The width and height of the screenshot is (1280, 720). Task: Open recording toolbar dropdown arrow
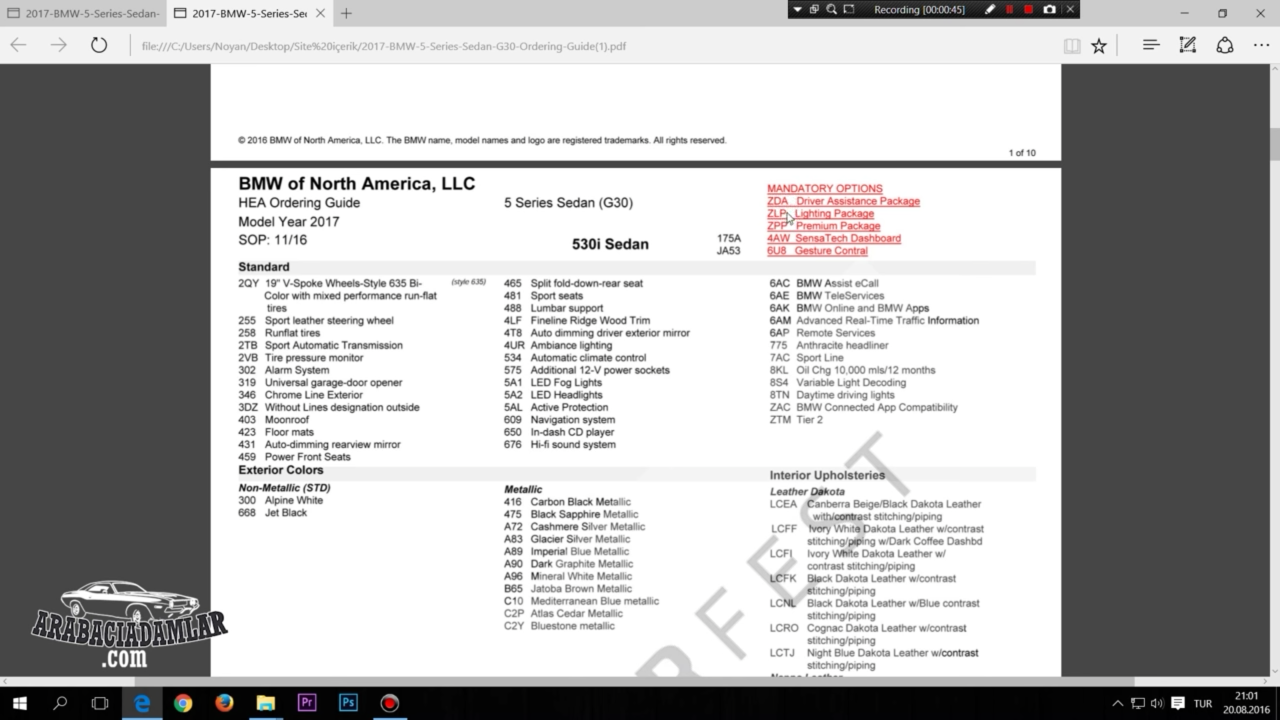[x=797, y=9]
